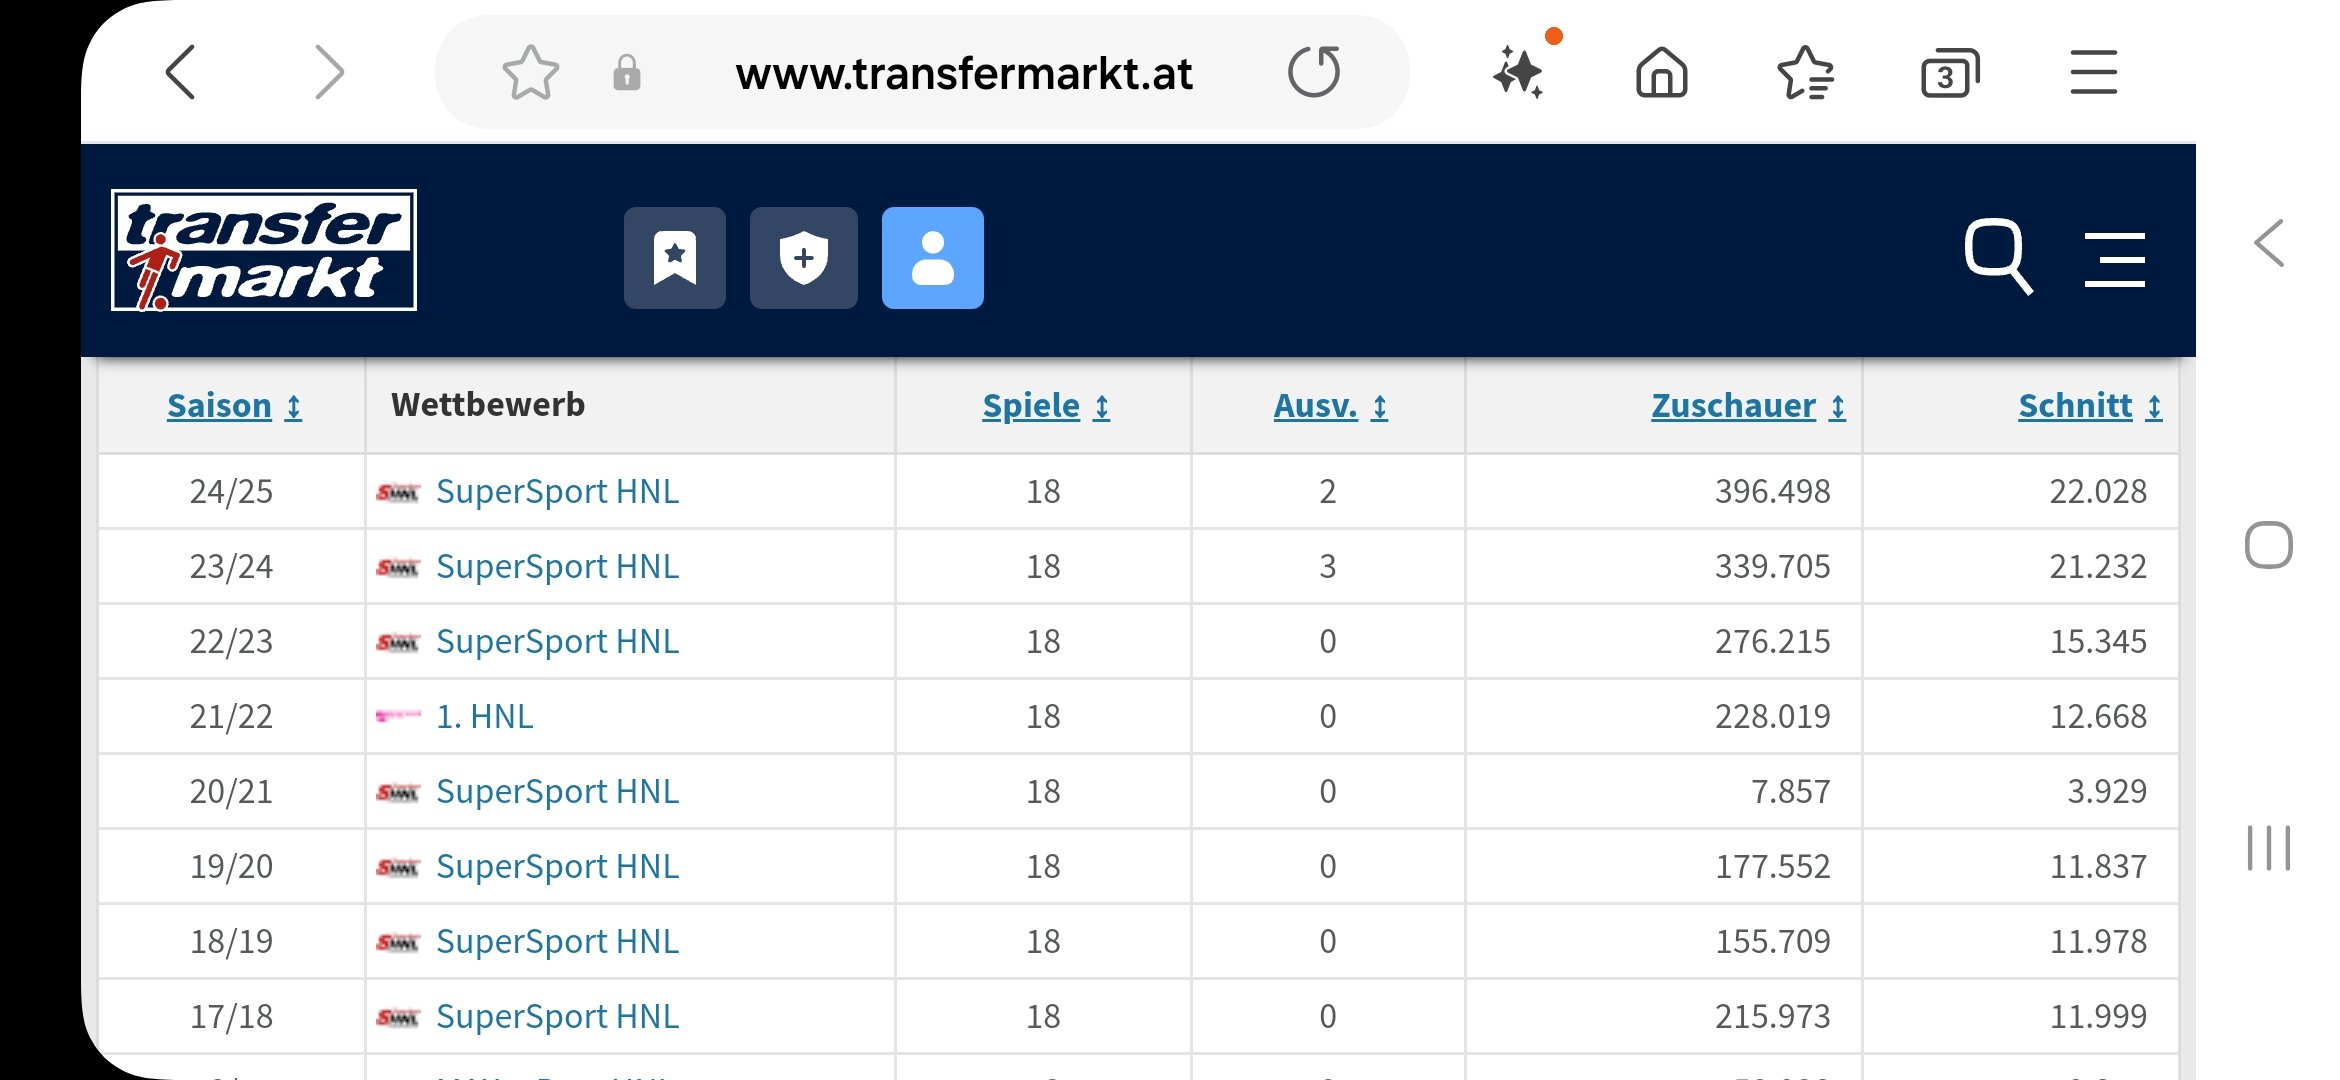Screen dimensions: 2340x1080
Task: Open Transfermarkt hamburger menu
Action: [2115, 260]
